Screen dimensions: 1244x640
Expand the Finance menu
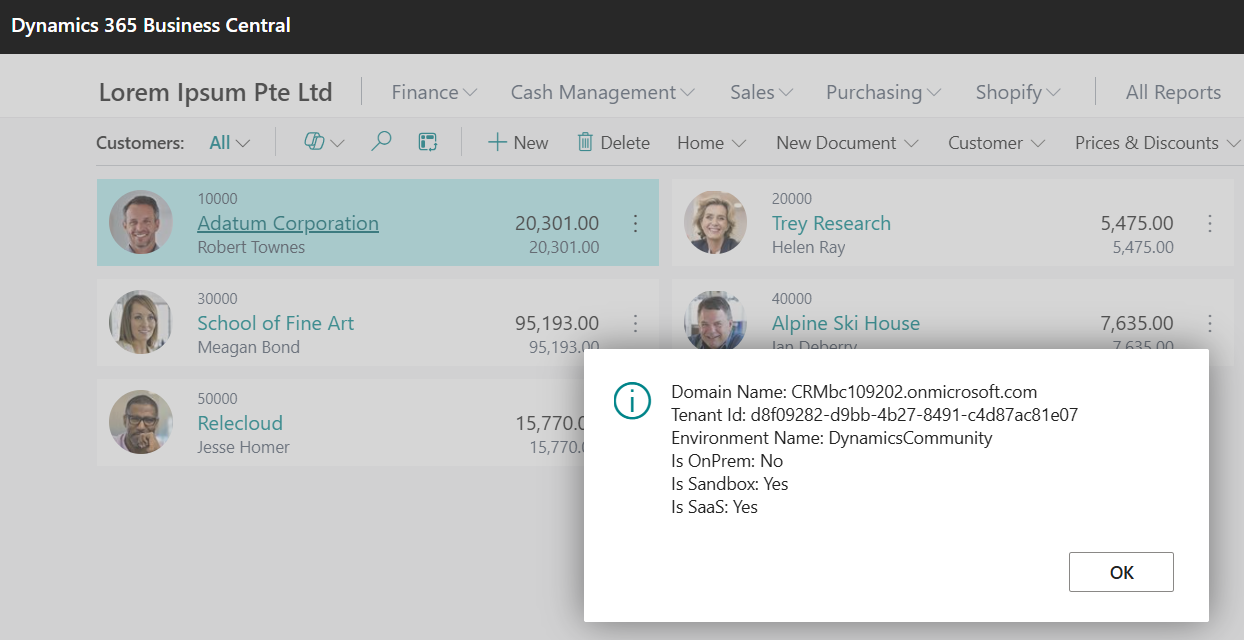434,92
